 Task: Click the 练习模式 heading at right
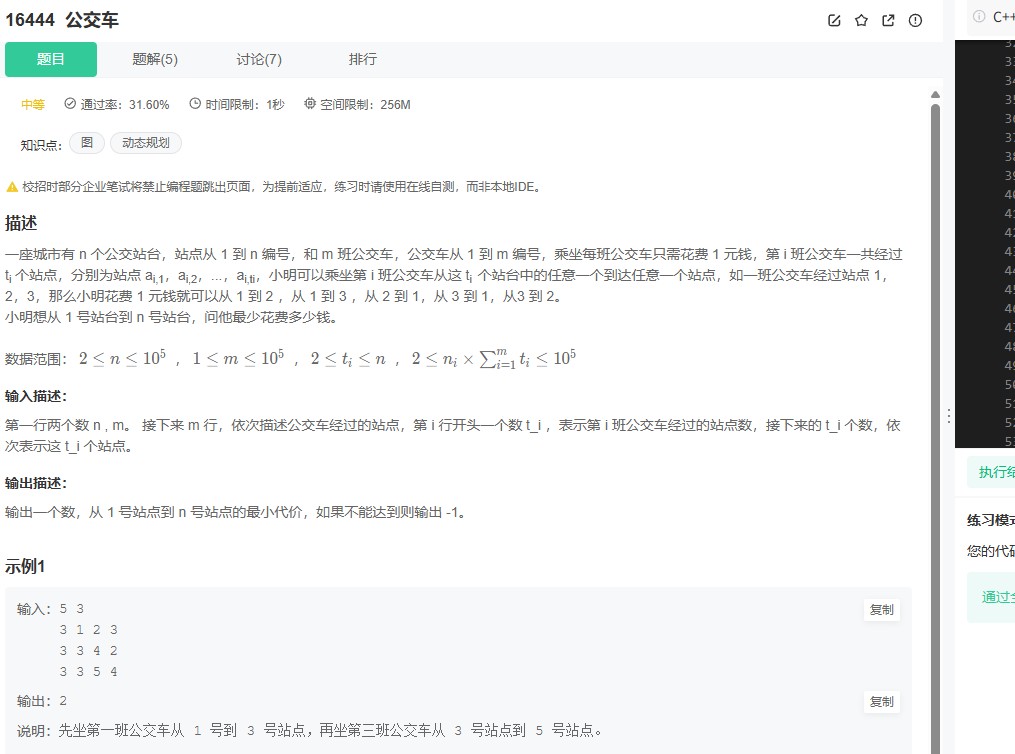(x=990, y=520)
